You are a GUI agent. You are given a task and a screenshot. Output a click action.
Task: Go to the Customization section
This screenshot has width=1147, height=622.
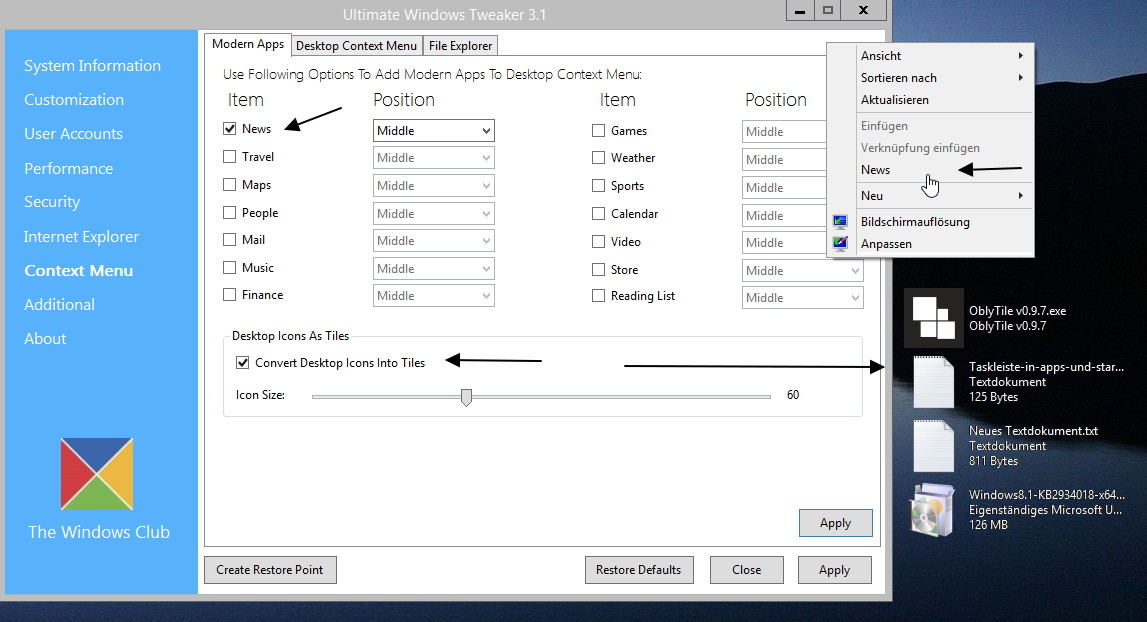[74, 100]
